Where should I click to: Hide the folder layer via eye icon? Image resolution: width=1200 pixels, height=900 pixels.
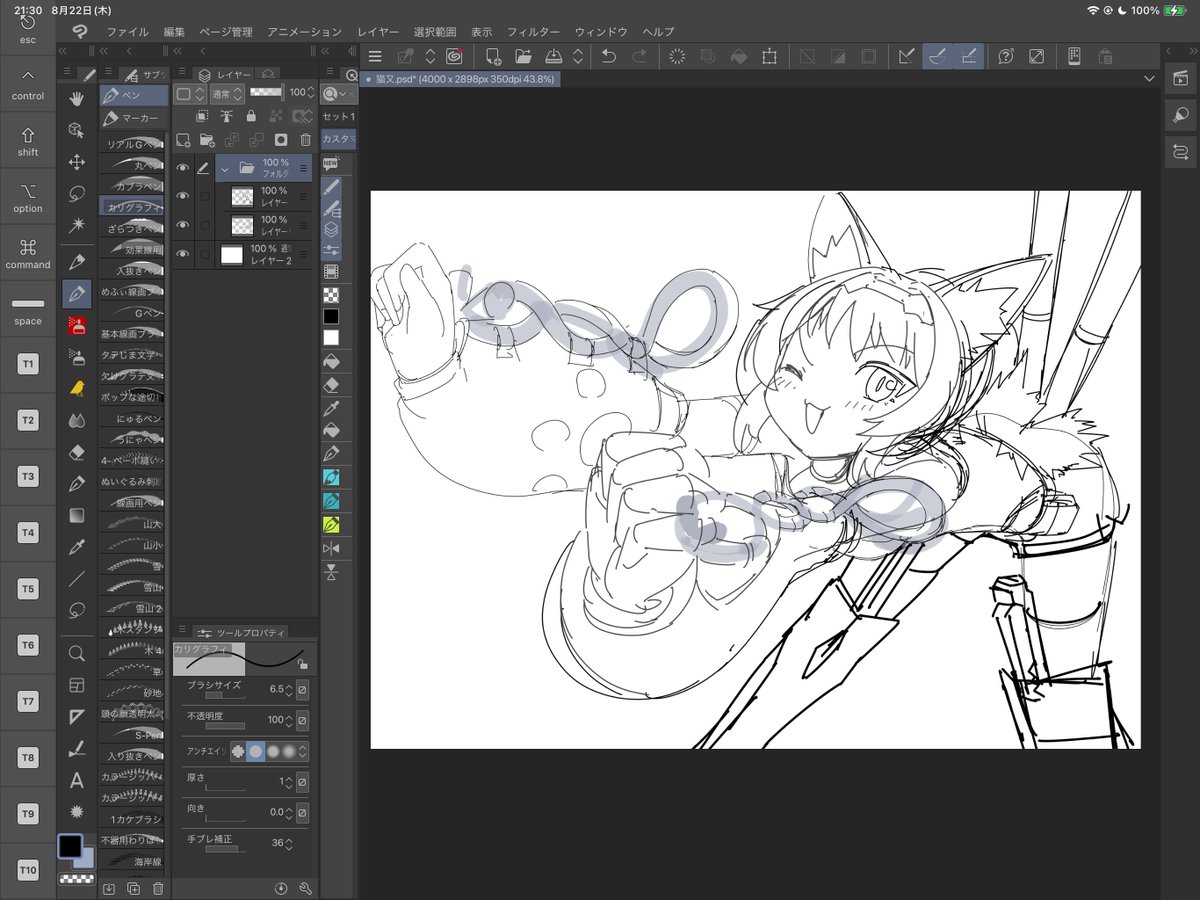183,169
